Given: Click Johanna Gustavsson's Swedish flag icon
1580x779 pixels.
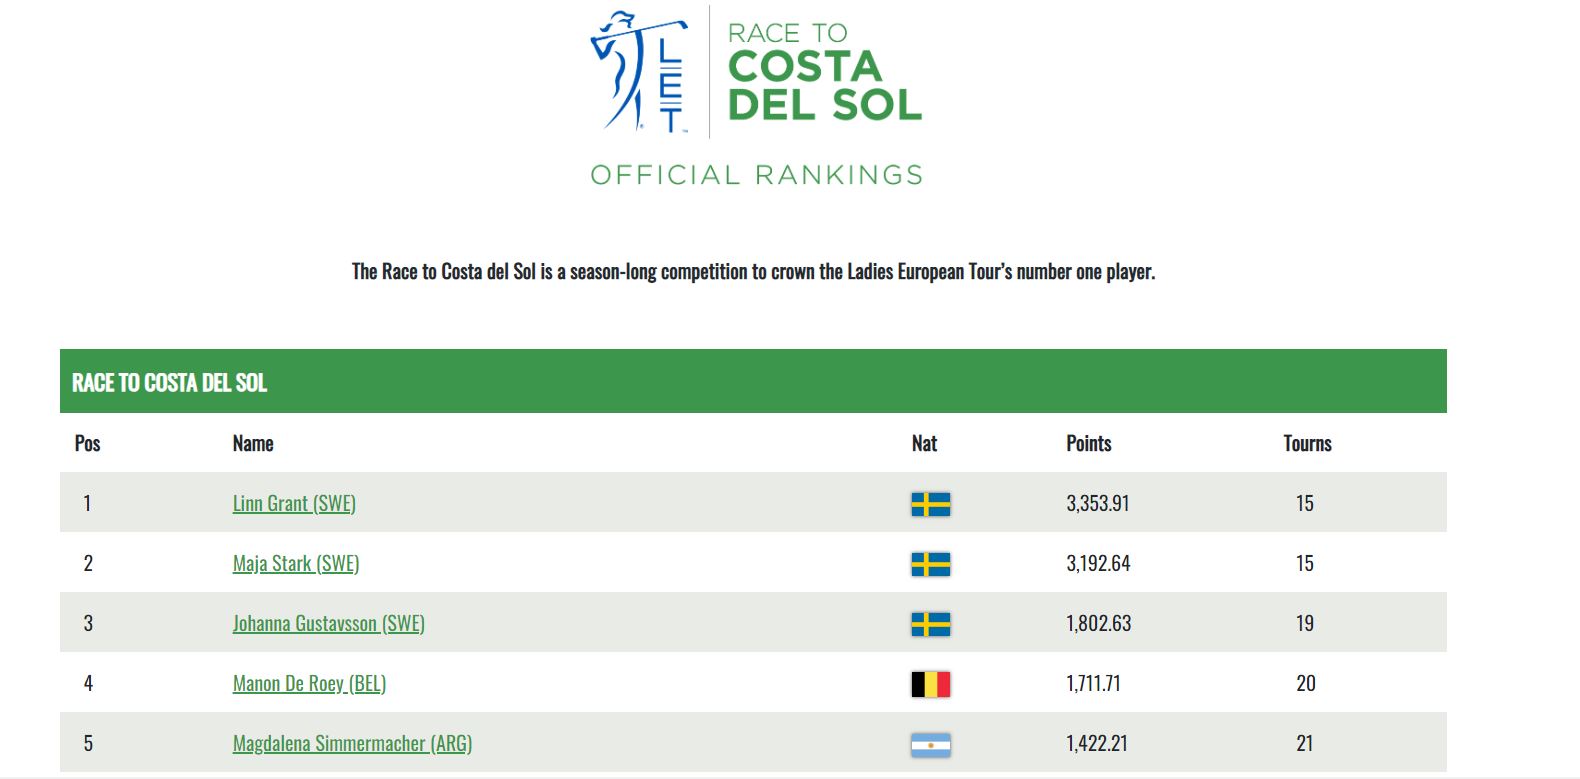Looking at the screenshot, I should pyautogui.click(x=931, y=624).
